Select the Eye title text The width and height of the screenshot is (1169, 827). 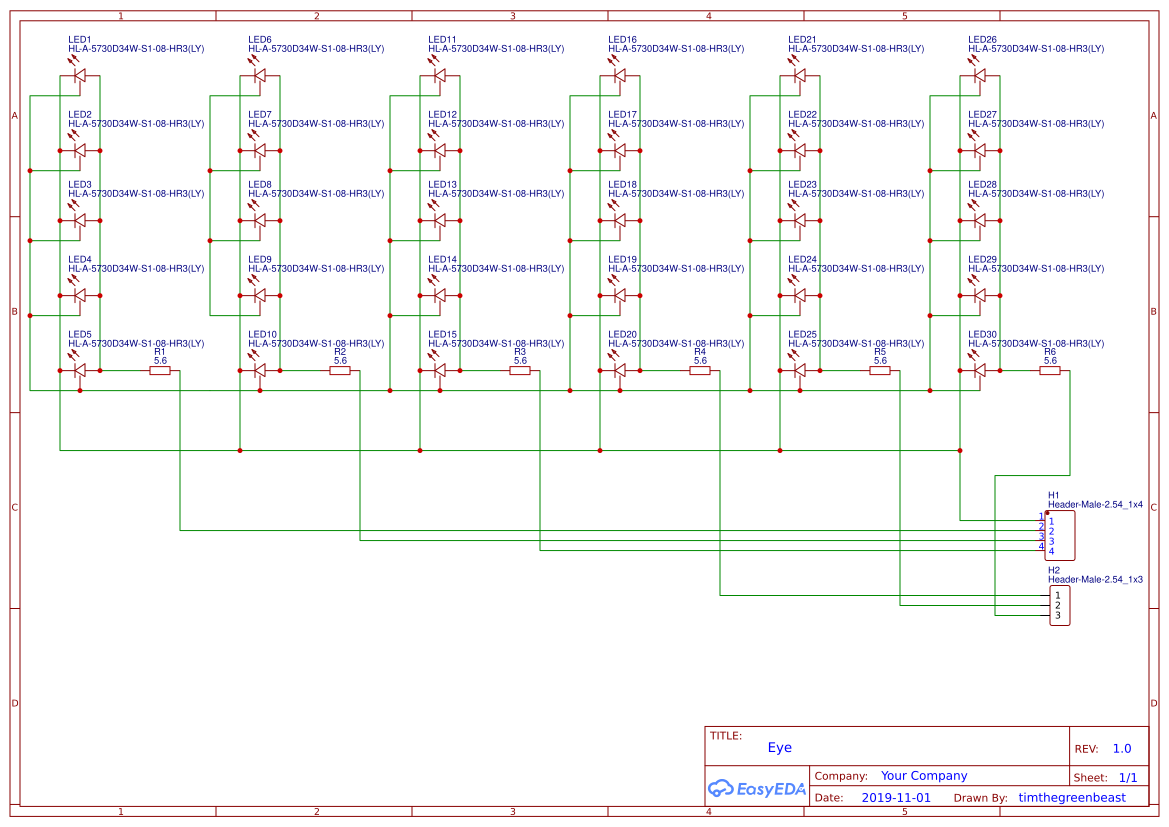[x=777, y=747]
